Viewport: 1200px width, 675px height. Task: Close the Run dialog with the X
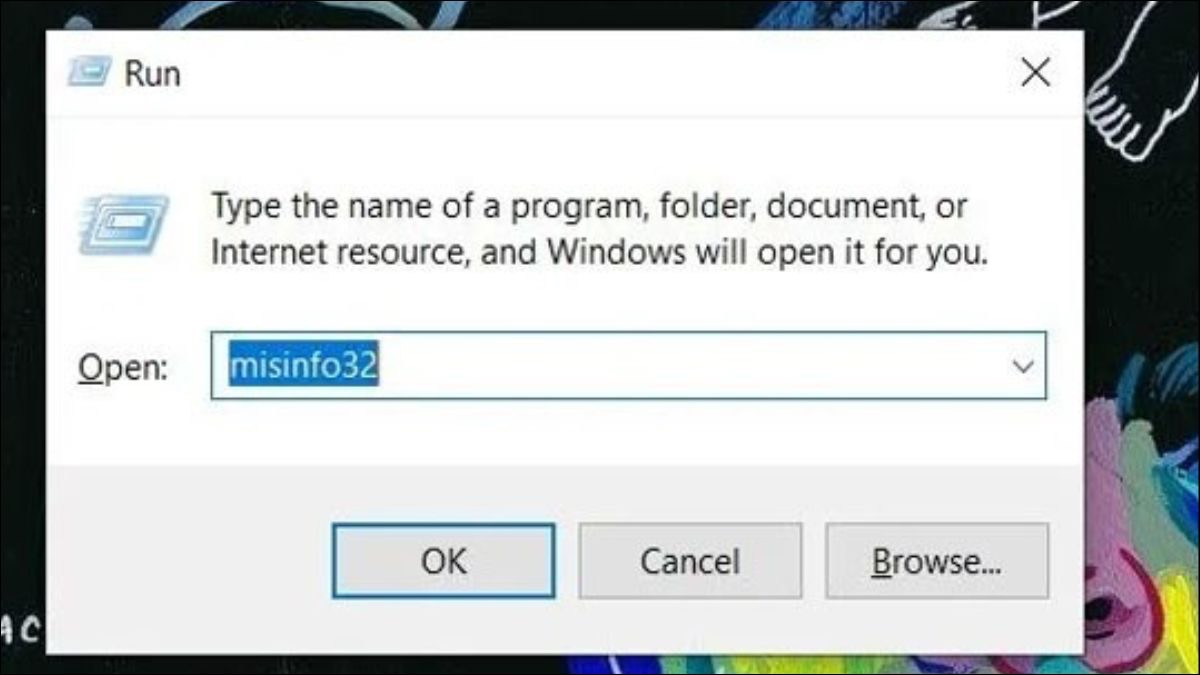tap(1035, 72)
